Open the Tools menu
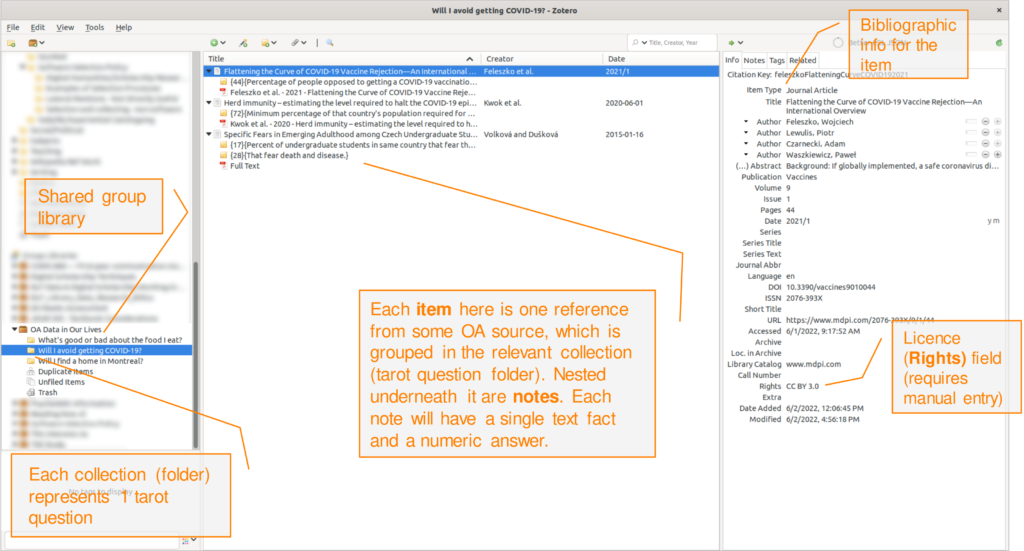1024x551 pixels. pyautogui.click(x=94, y=27)
